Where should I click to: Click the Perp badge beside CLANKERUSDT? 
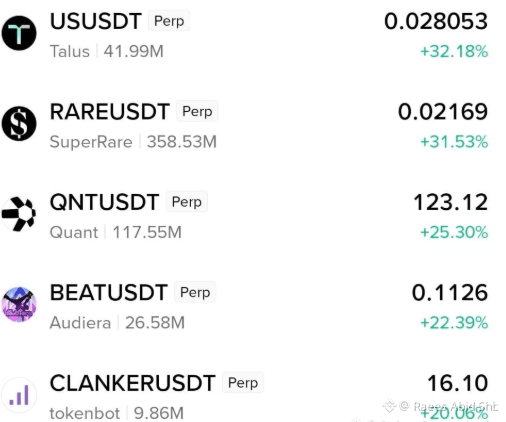coord(243,383)
